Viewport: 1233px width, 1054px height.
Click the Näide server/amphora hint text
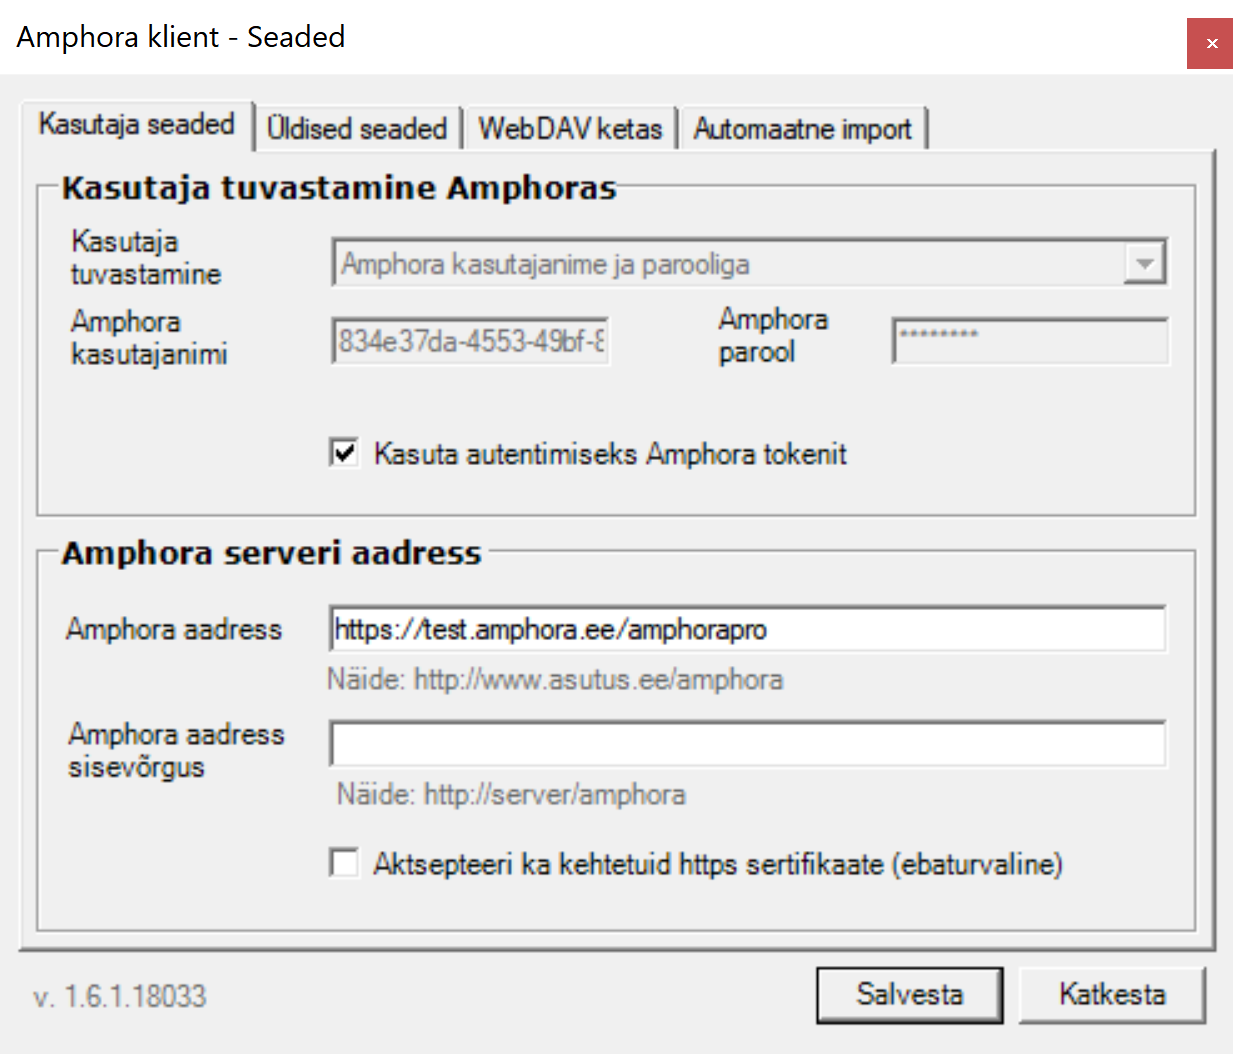[511, 795]
